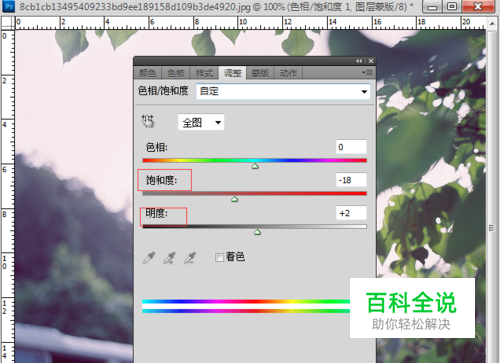Open the 全图 channel dropdown
500x363 pixels.
point(201,122)
